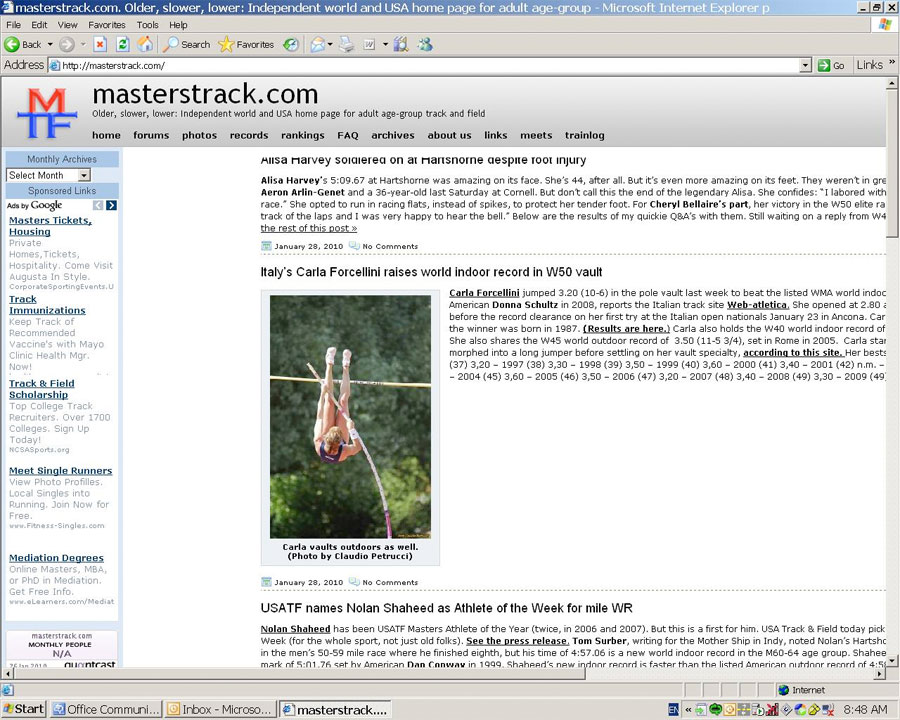Viewport: 900px width, 720px height.
Task: Click the 8:48 AM taskbar clock
Action: (865, 710)
